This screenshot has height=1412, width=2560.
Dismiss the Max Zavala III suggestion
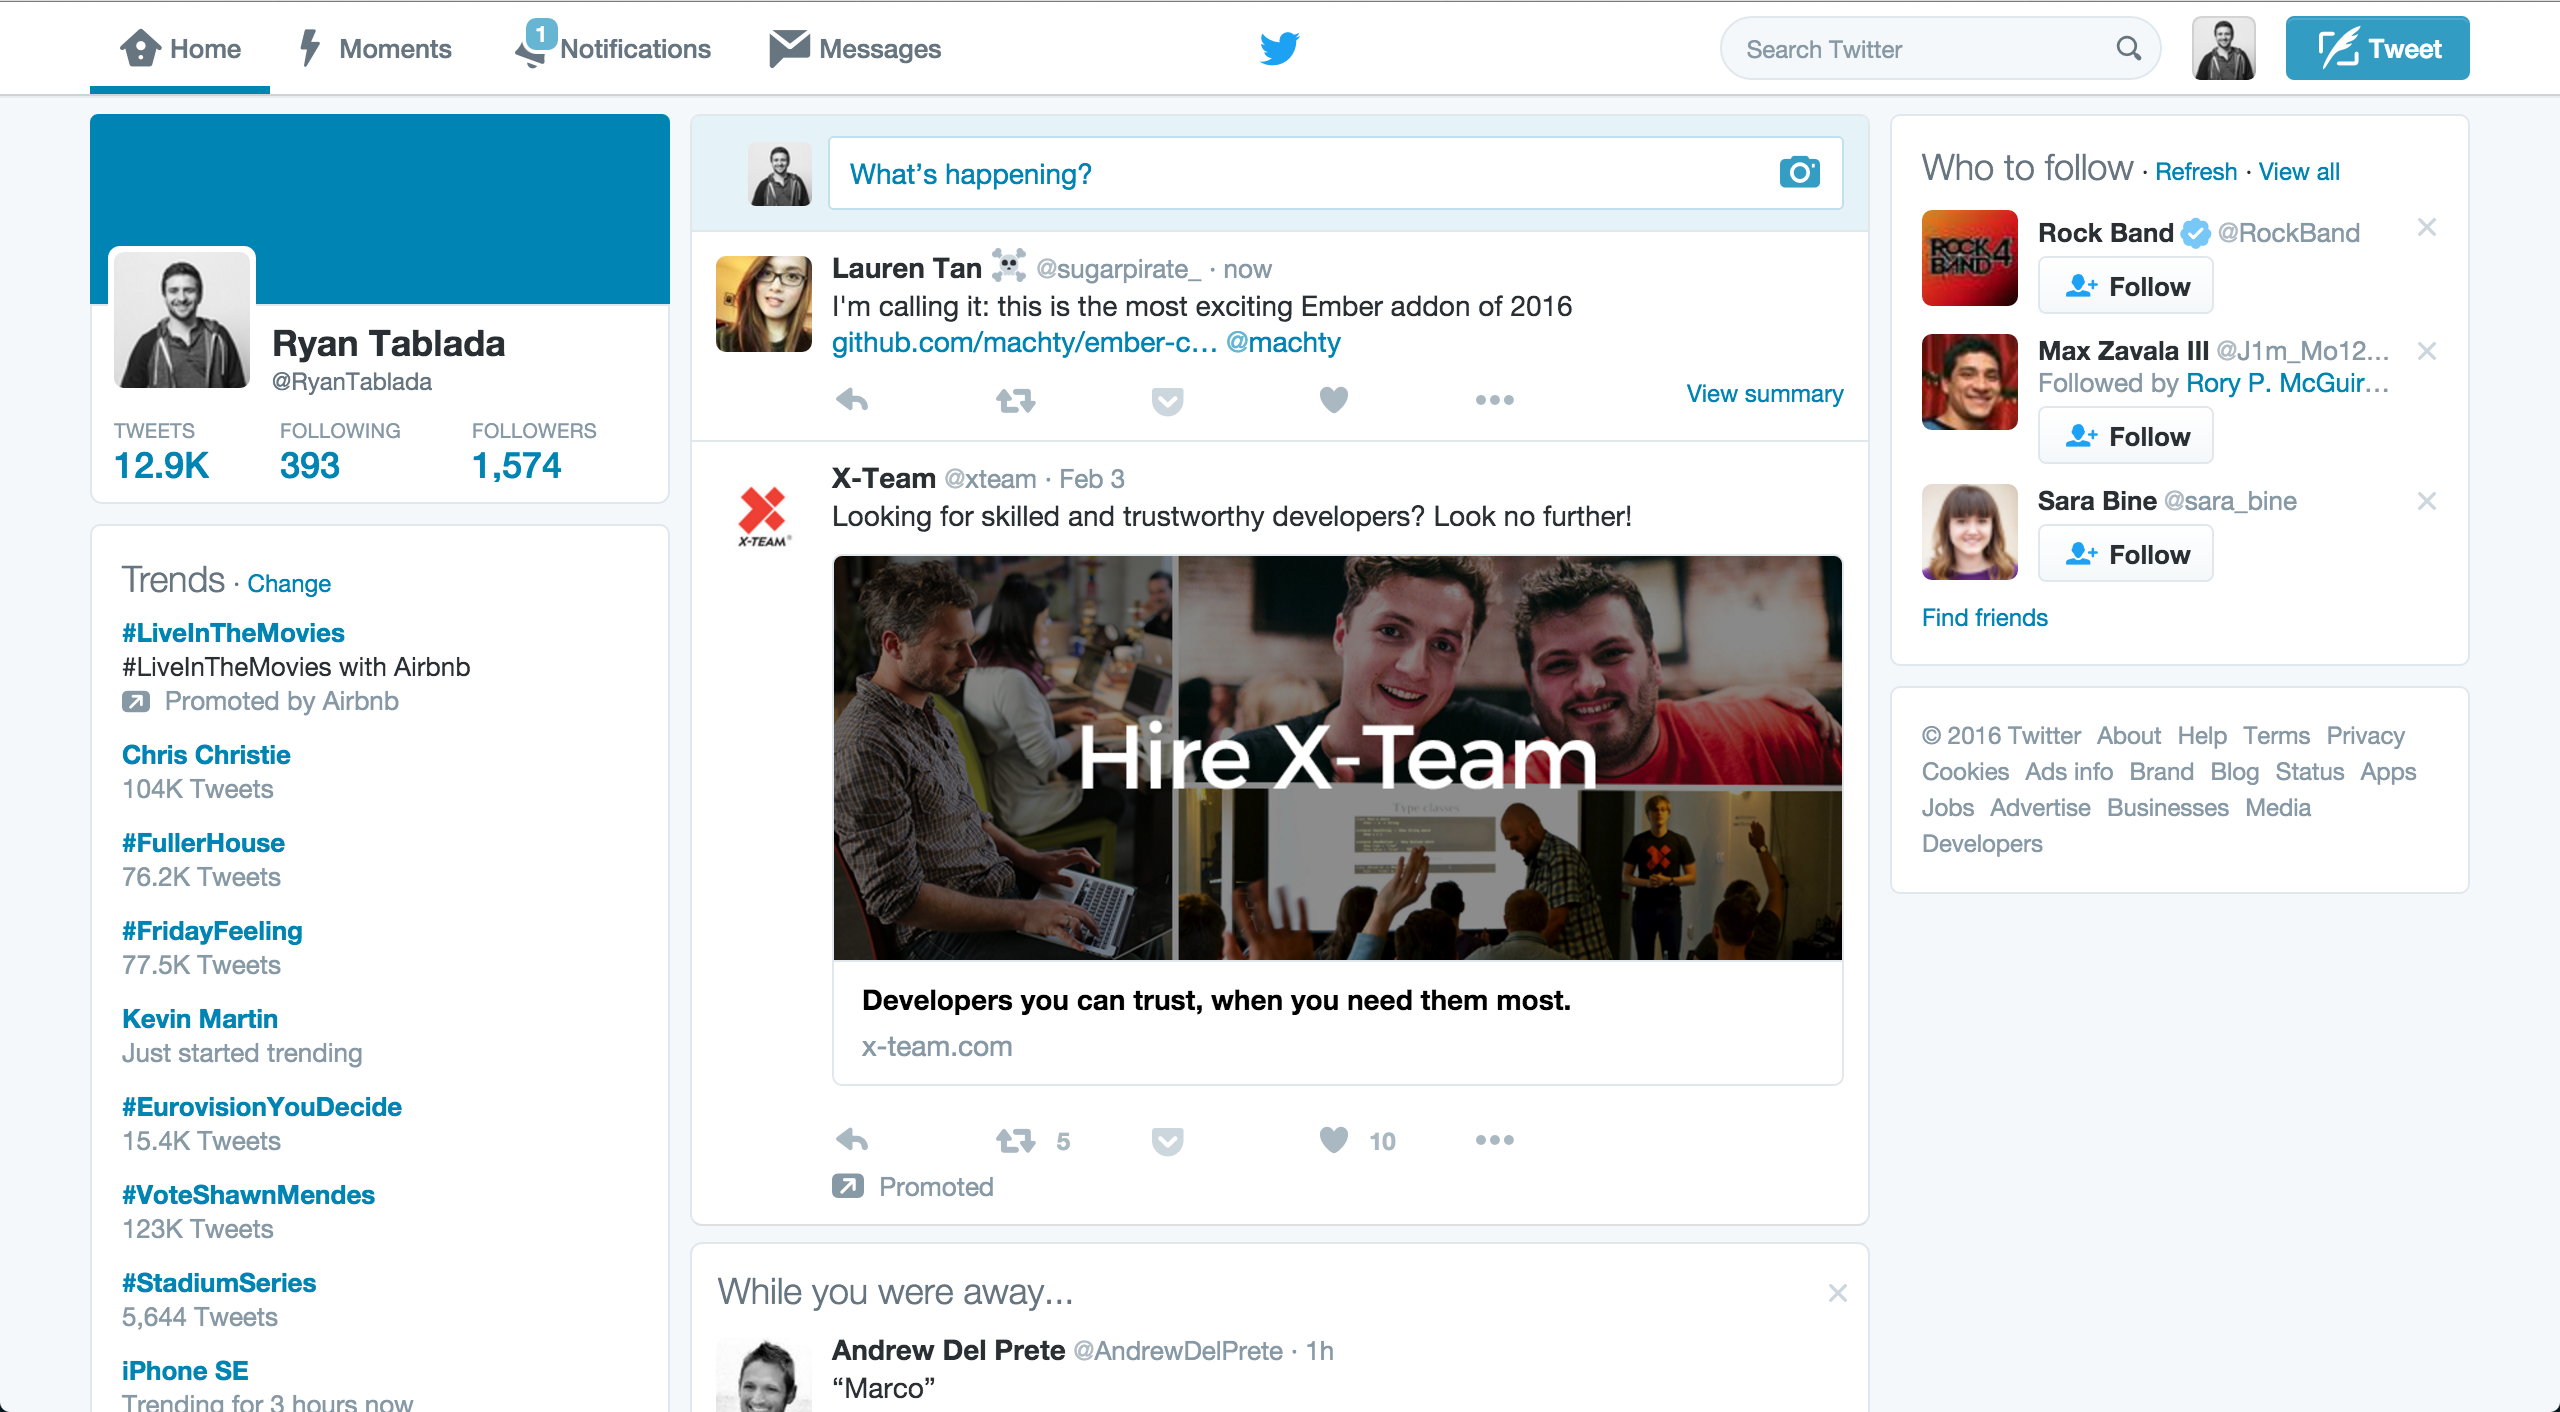tap(2426, 351)
